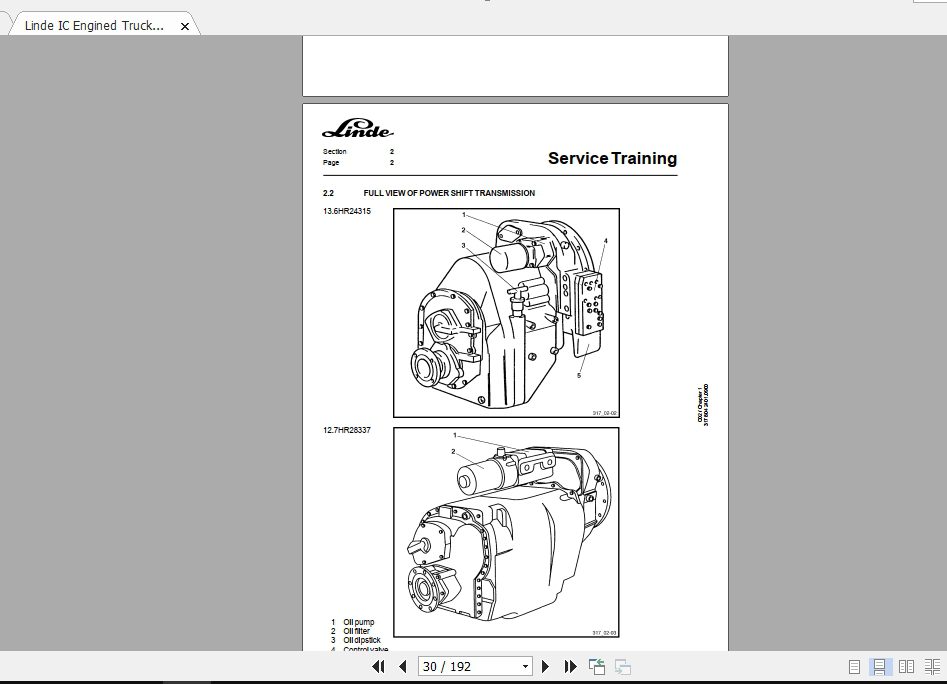The width and height of the screenshot is (947, 684).
Task: Click the green back-navigation page icon
Action: coord(597,665)
